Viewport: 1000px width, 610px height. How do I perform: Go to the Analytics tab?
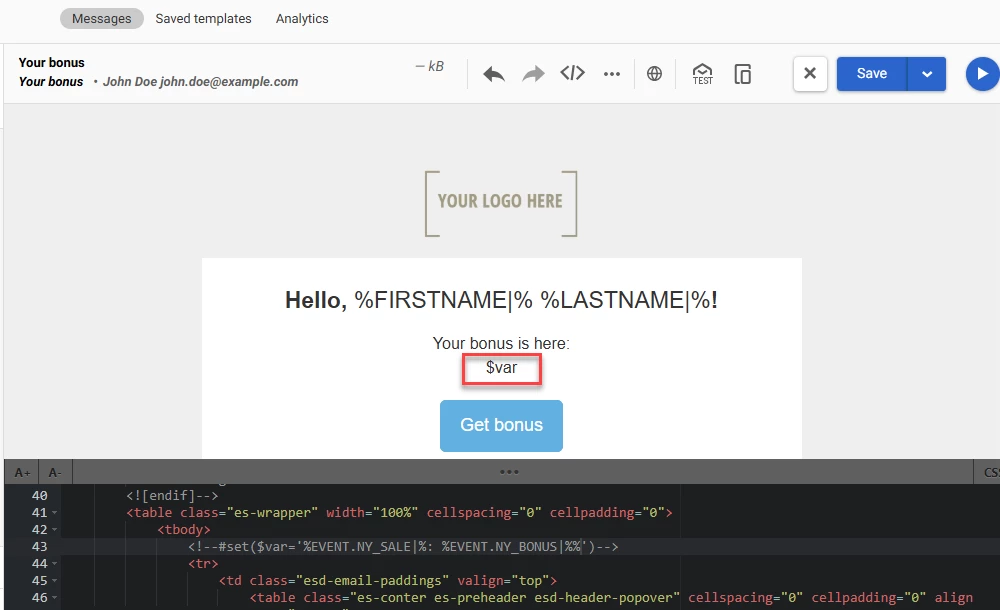(302, 18)
